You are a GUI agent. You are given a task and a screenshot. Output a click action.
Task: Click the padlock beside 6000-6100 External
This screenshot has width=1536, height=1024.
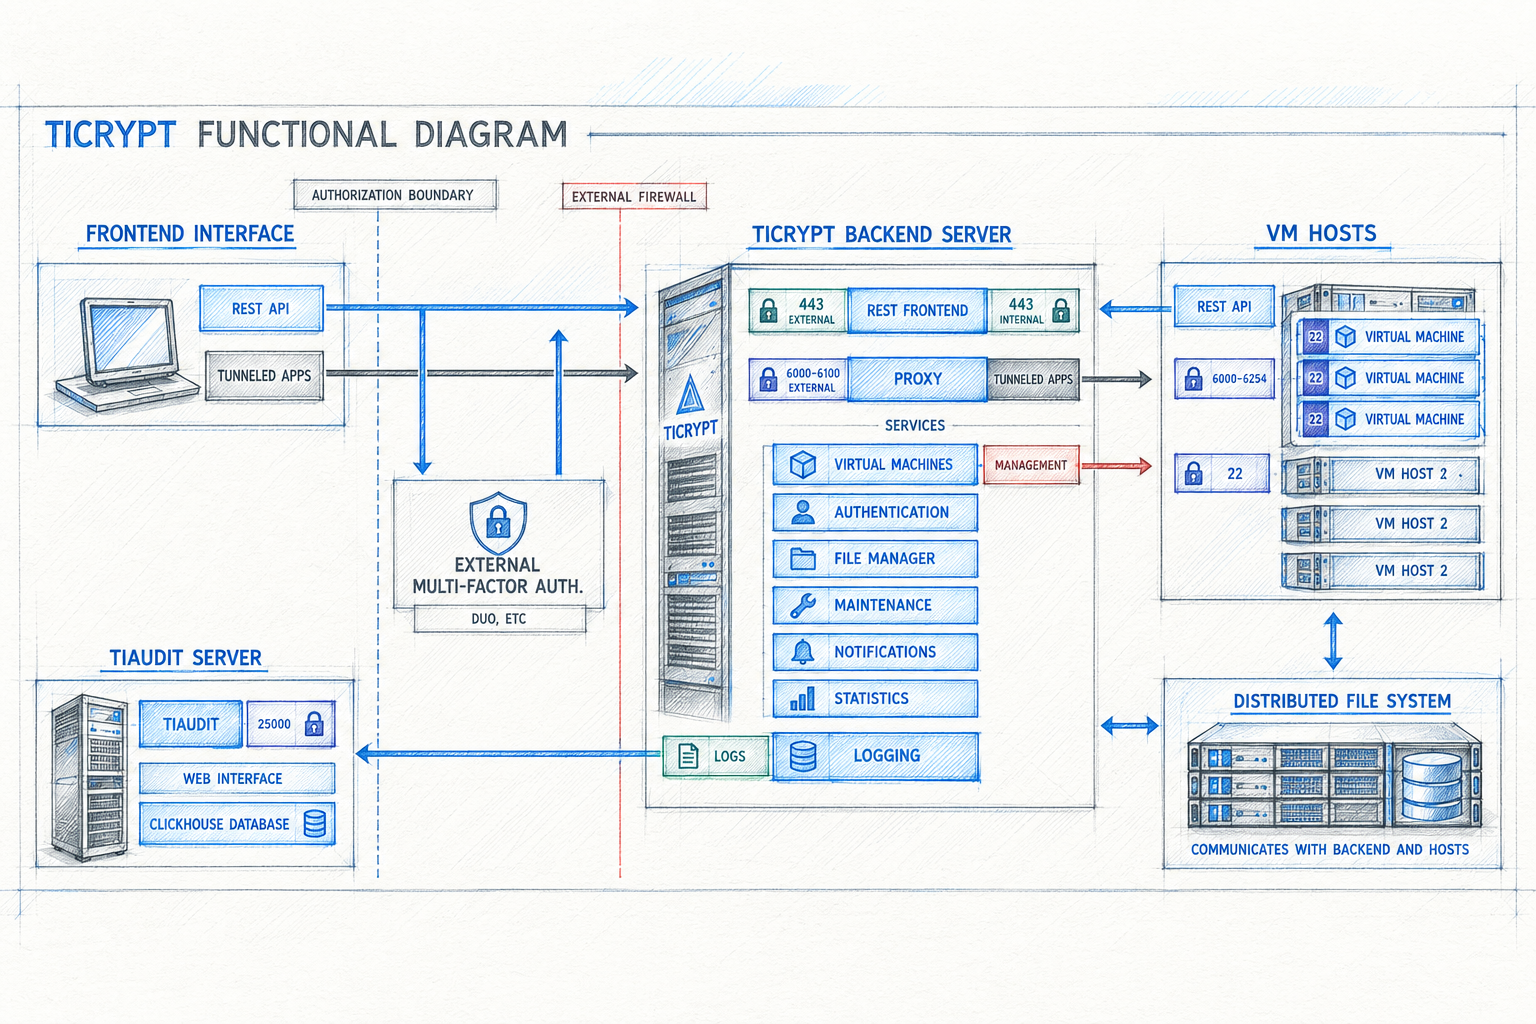pyautogui.click(x=768, y=379)
